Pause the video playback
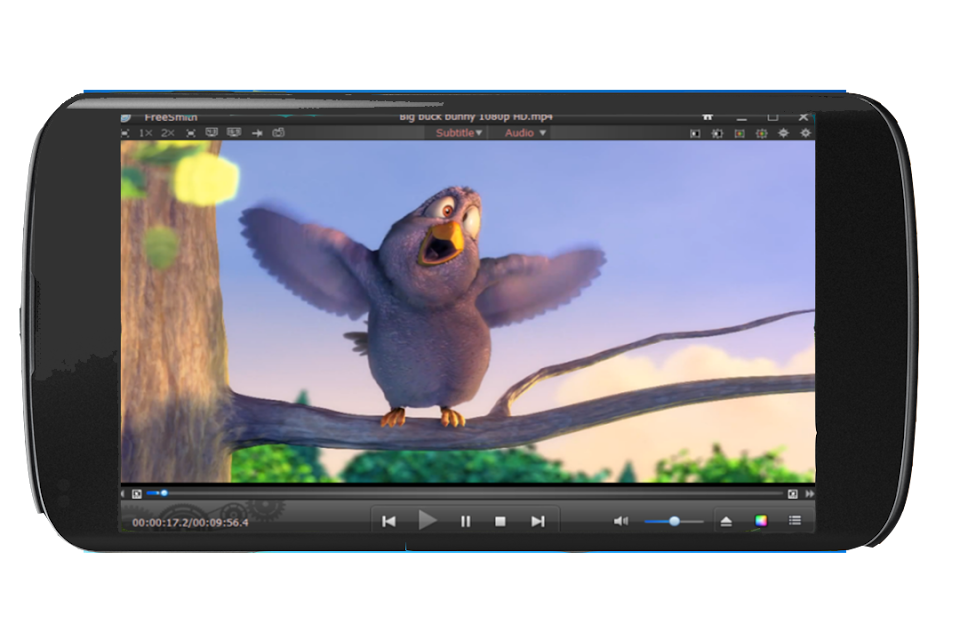Image resolution: width=960 pixels, height=640 pixels. pyautogui.click(x=465, y=521)
